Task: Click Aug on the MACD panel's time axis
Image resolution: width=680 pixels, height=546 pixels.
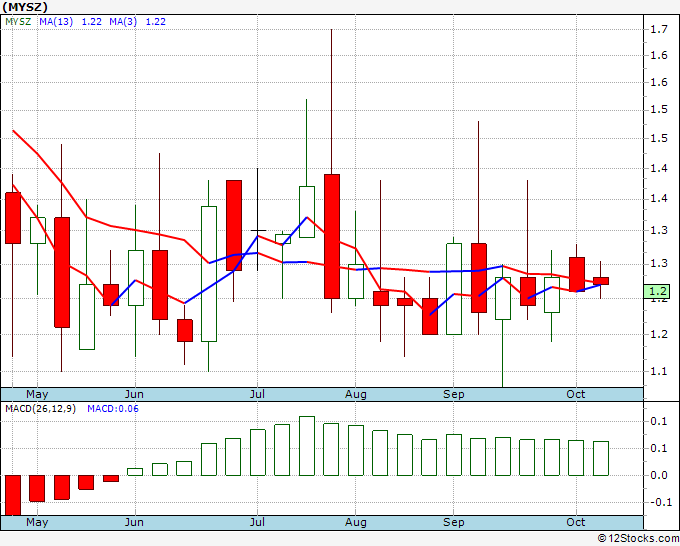Action: click(x=356, y=523)
